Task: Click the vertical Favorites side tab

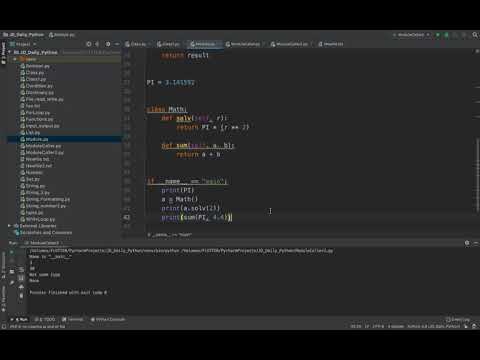Action: 3,298
